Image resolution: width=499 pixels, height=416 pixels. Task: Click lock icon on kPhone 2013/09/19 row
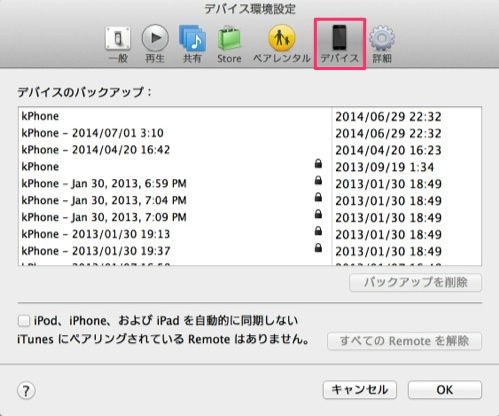click(318, 163)
